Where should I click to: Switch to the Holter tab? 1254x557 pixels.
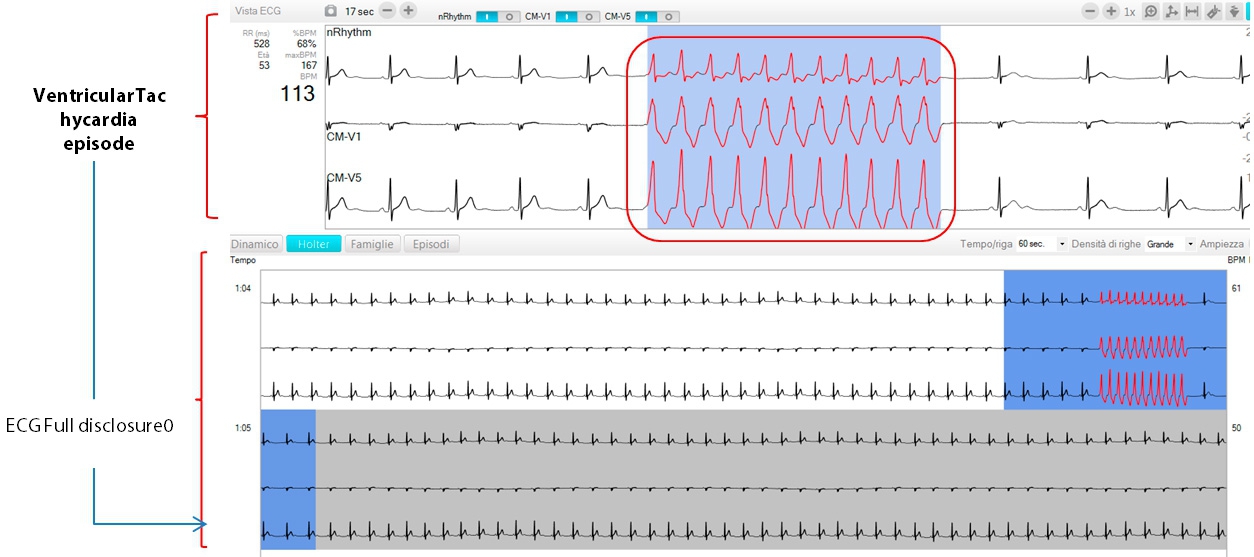pos(313,244)
